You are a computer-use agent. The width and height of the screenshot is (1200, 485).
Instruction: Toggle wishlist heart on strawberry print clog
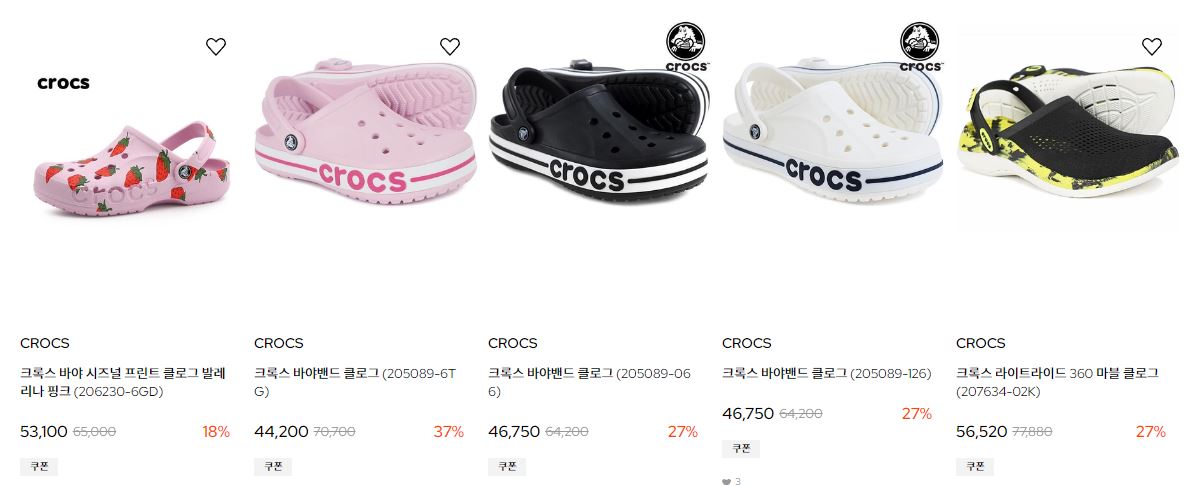point(216,46)
